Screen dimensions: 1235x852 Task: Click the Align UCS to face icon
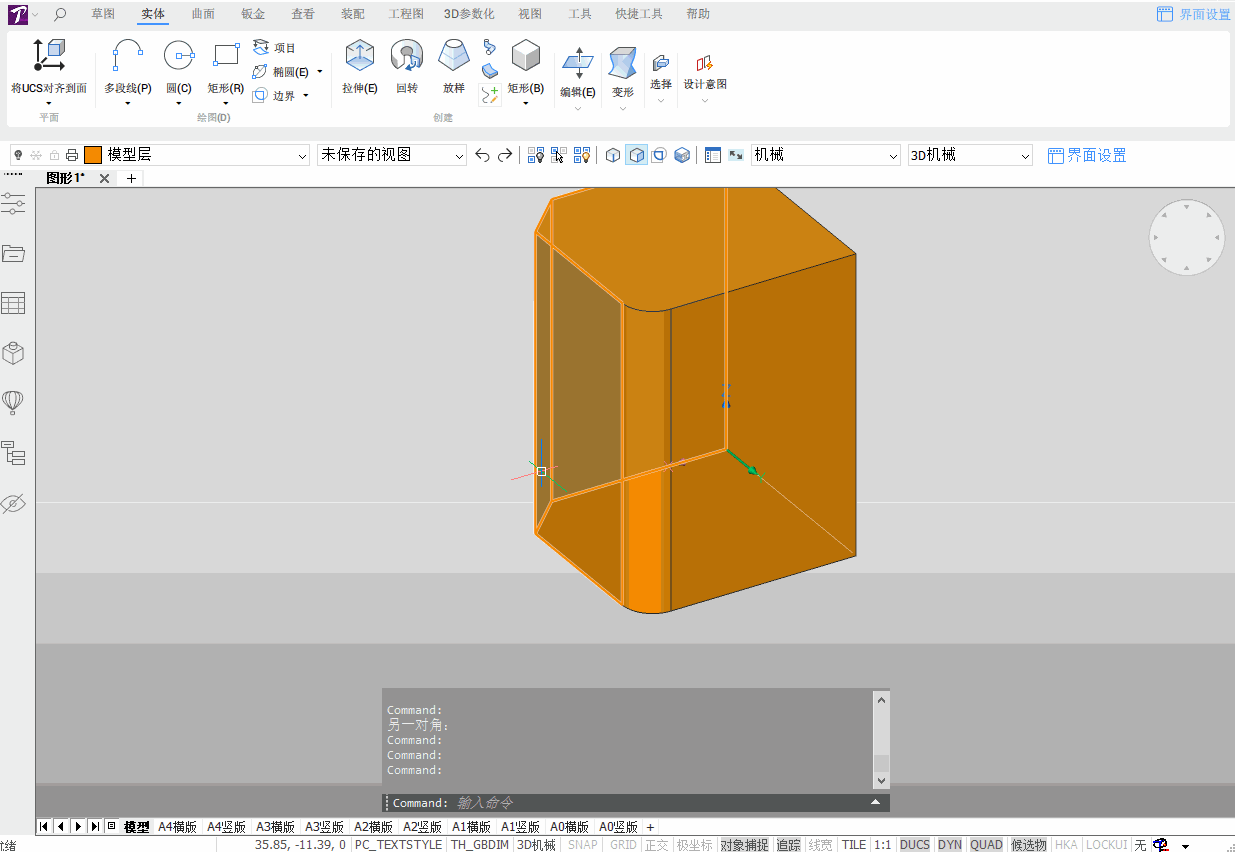click(49, 55)
